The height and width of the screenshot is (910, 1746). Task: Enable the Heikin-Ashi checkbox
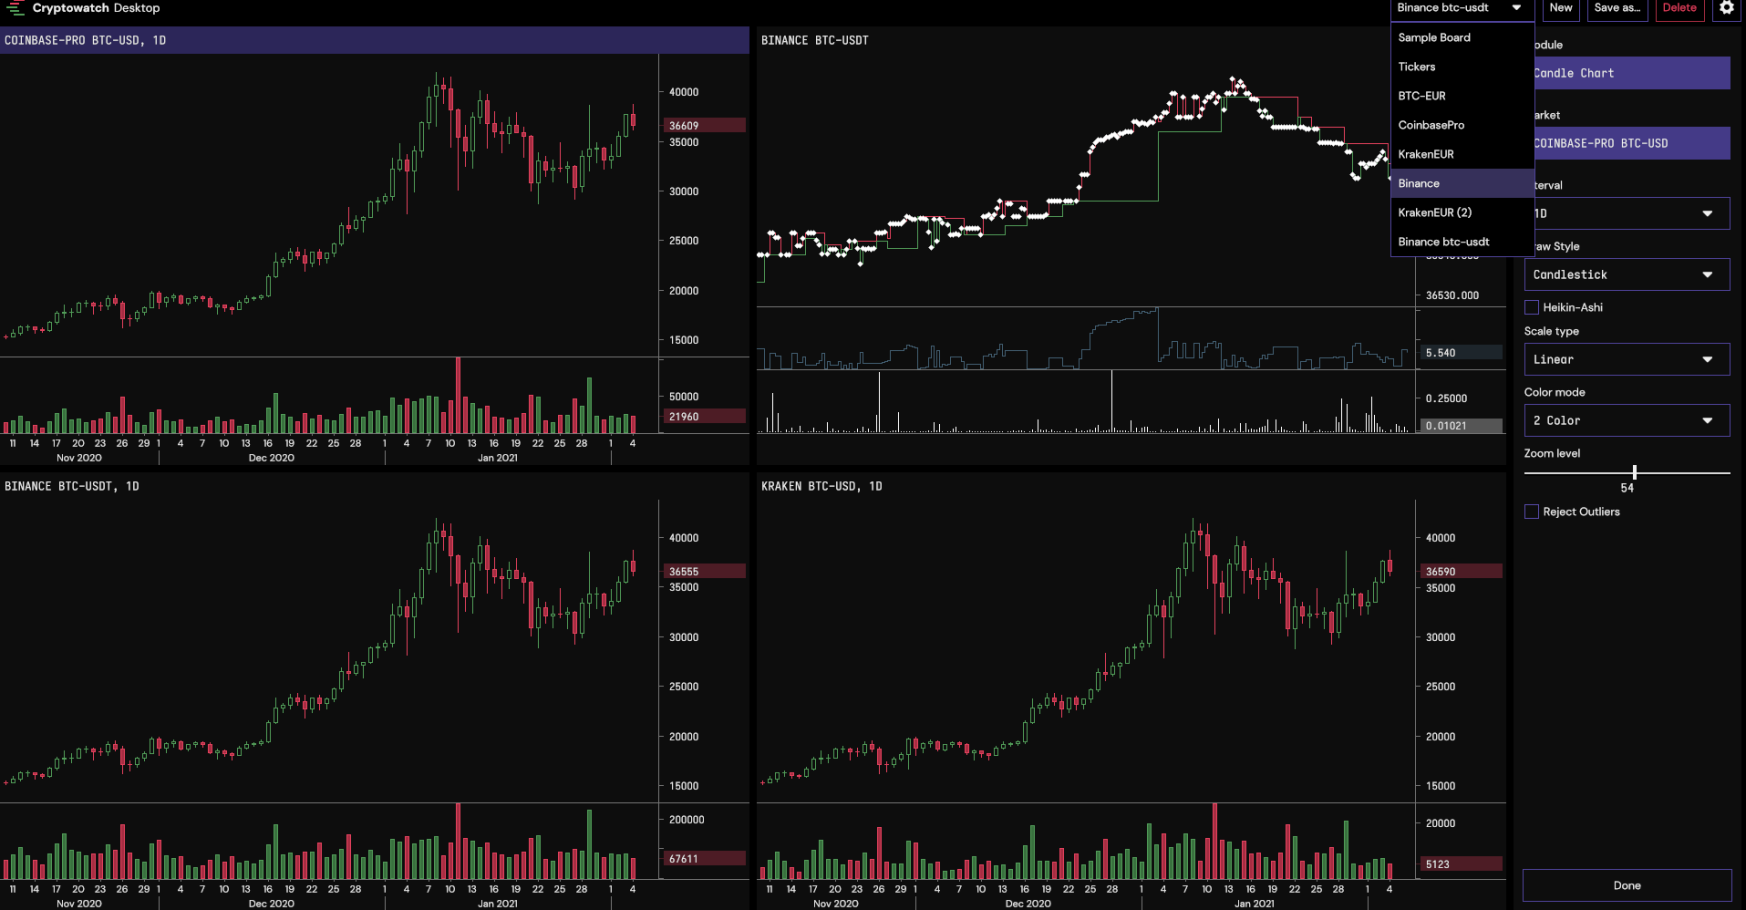pos(1531,307)
